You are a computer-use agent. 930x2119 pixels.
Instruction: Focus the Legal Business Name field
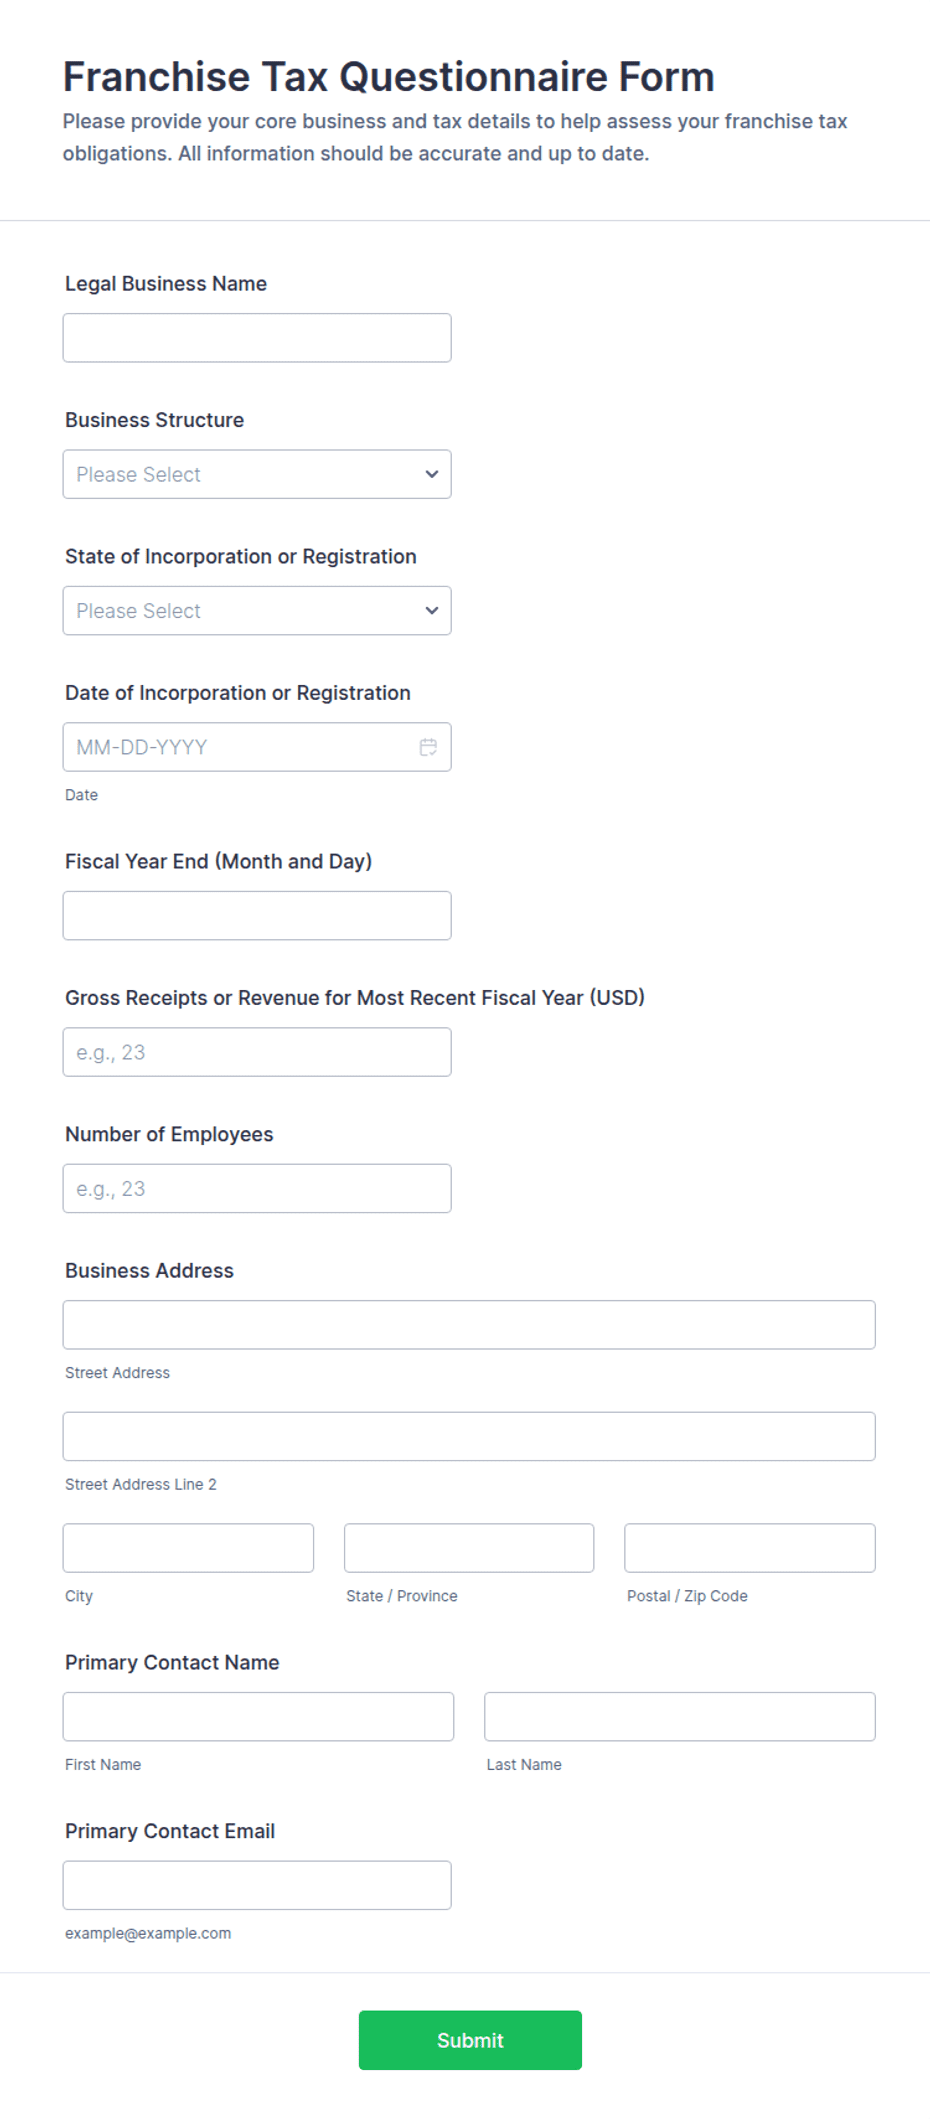[x=257, y=338]
